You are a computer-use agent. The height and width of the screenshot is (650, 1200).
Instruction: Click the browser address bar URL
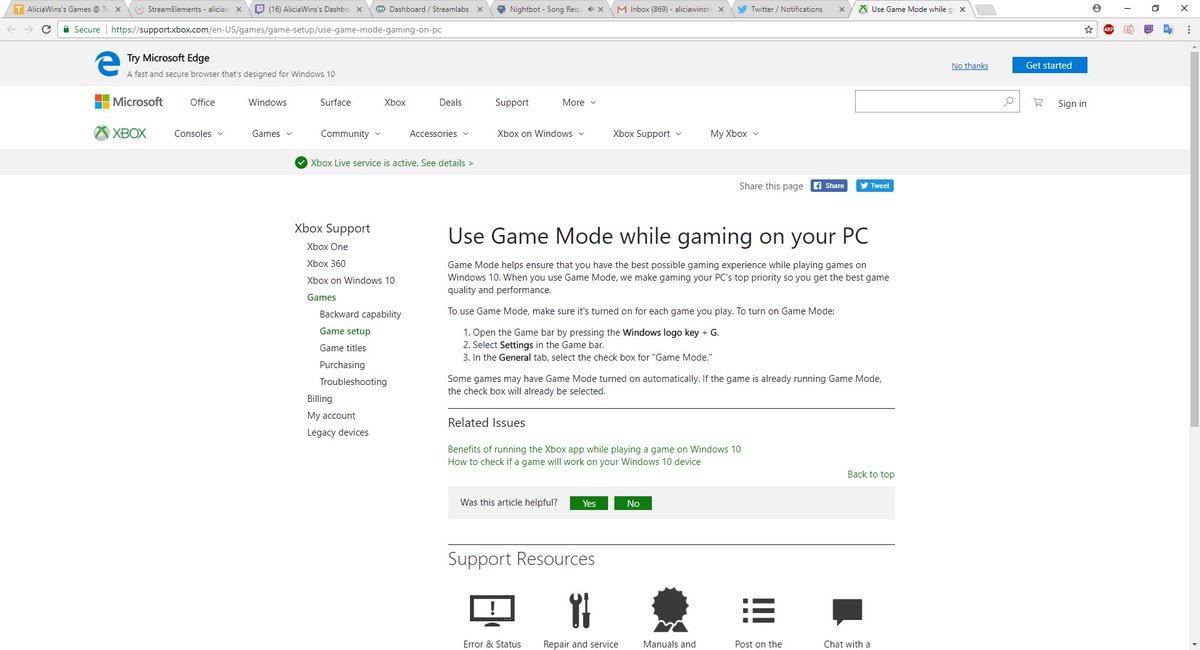(x=276, y=29)
